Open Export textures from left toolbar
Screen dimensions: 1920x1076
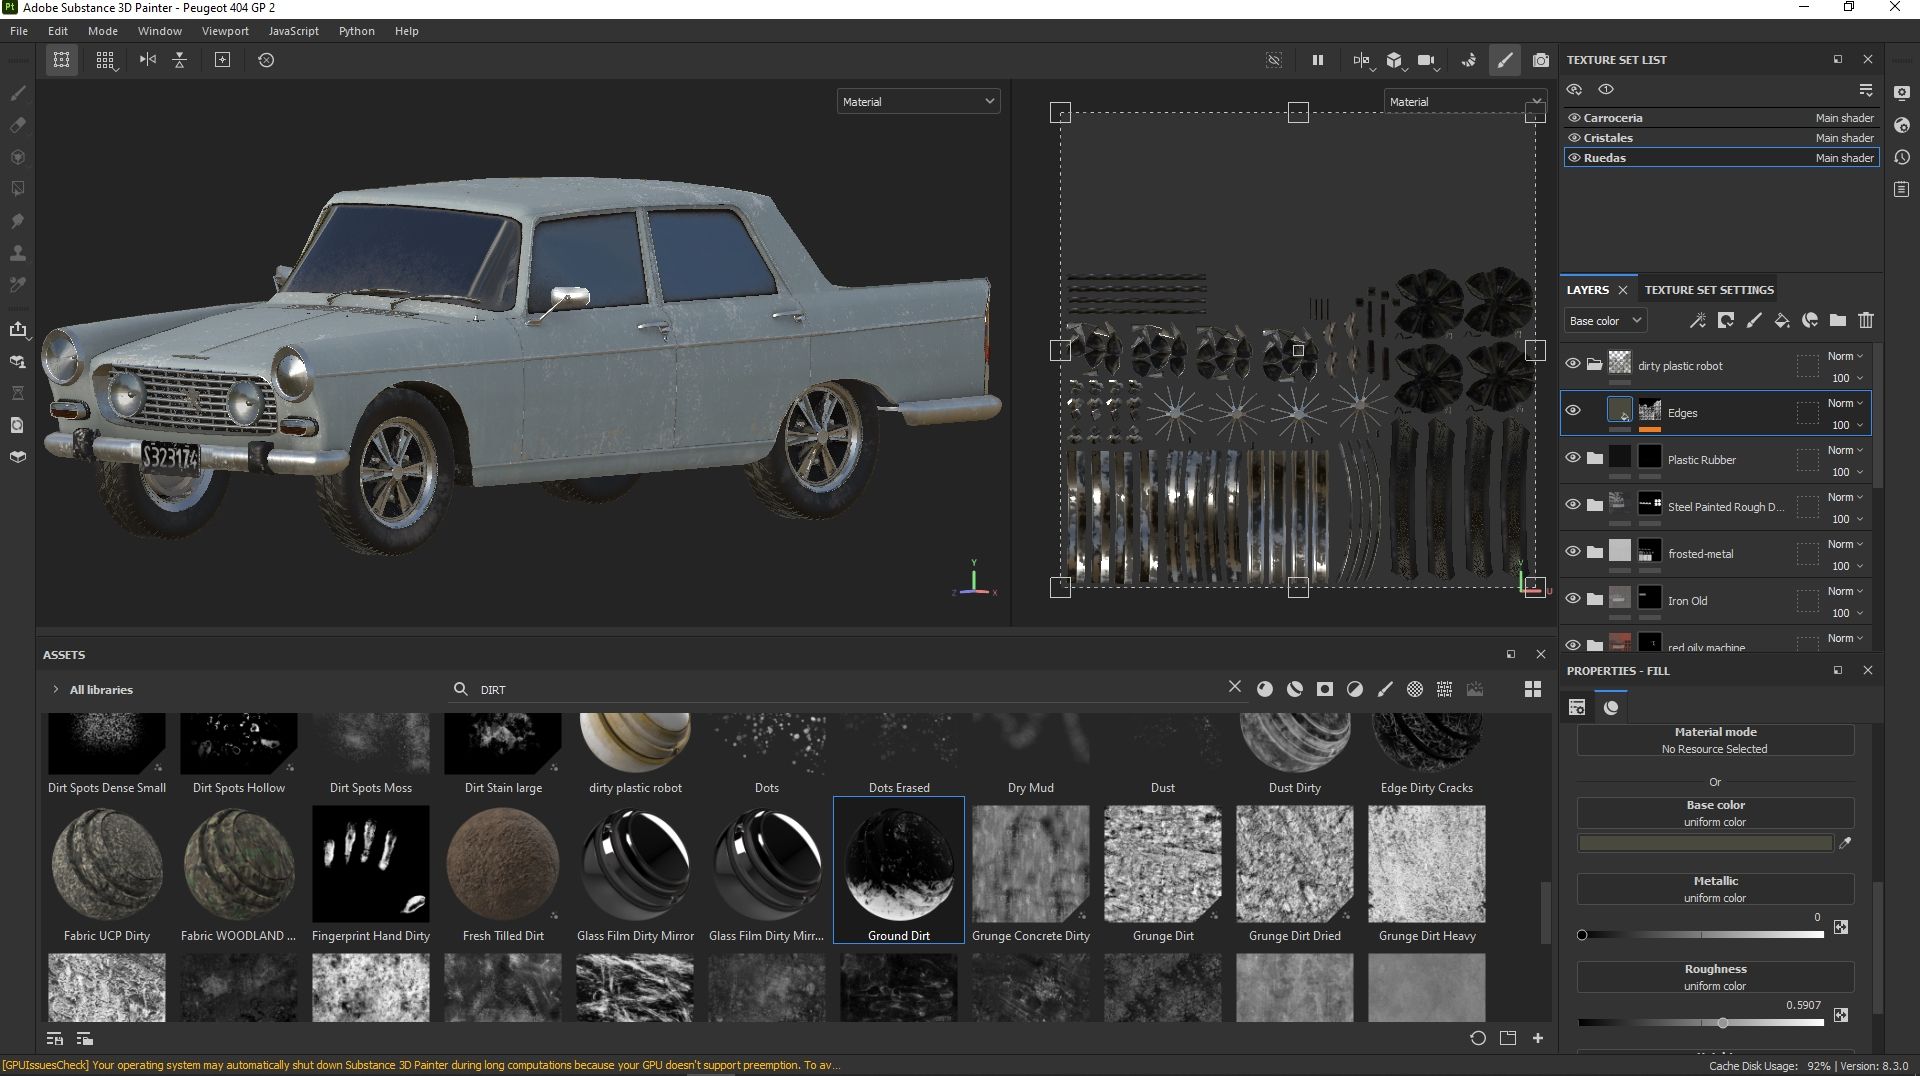click(17, 329)
